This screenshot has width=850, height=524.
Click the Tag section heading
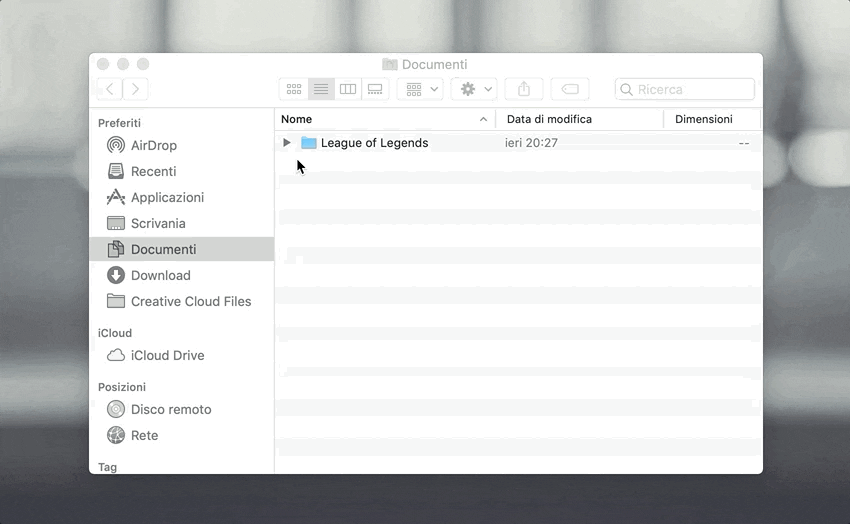(x=107, y=467)
